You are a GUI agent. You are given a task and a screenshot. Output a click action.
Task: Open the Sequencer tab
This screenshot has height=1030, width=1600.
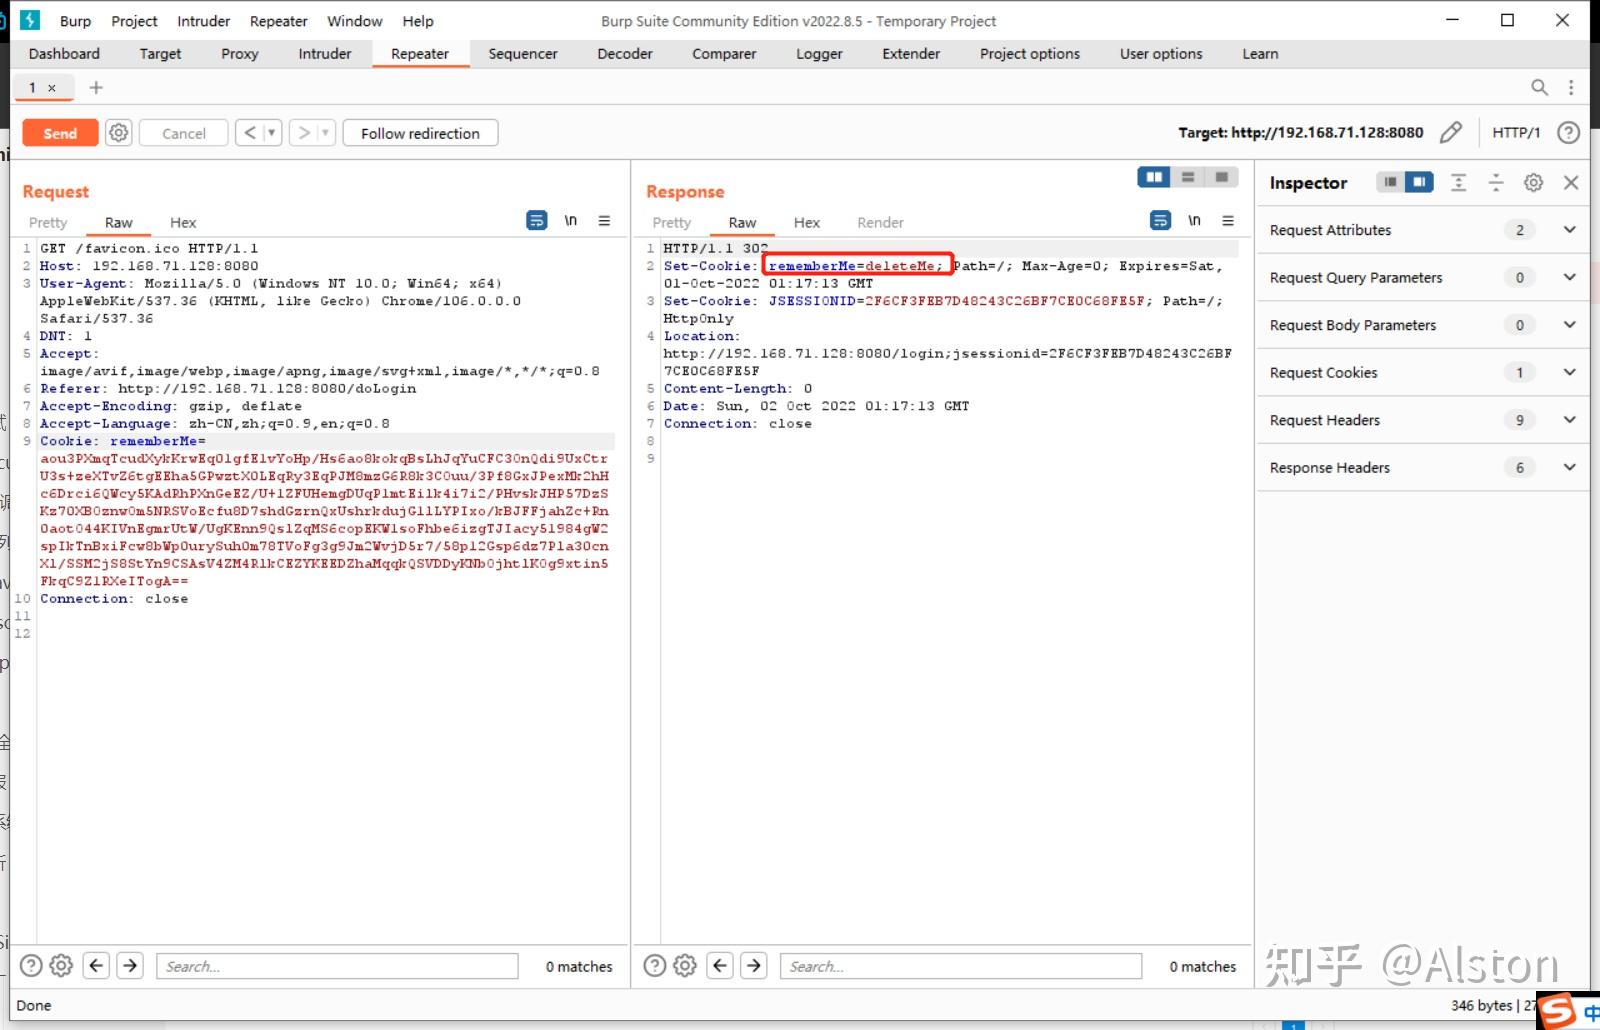(523, 54)
